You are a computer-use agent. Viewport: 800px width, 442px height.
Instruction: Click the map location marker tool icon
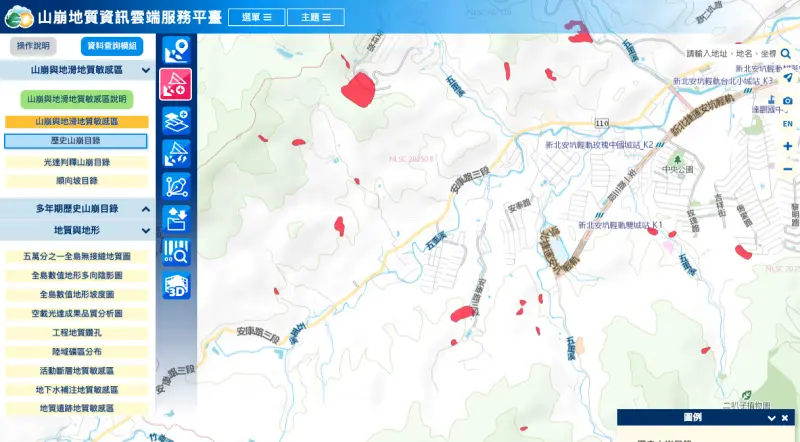(x=176, y=50)
